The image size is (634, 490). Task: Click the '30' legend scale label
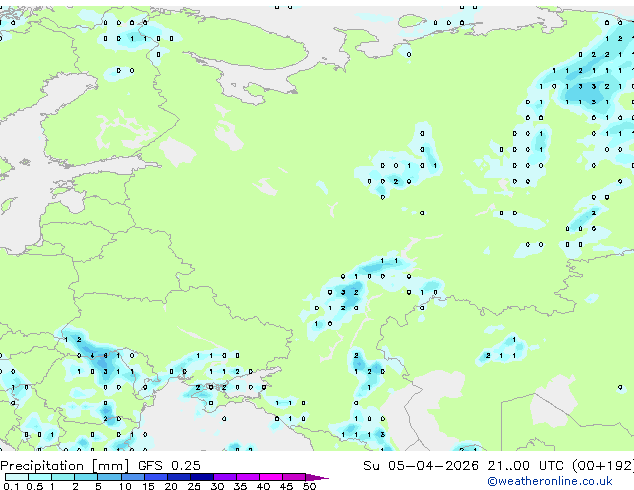217,486
